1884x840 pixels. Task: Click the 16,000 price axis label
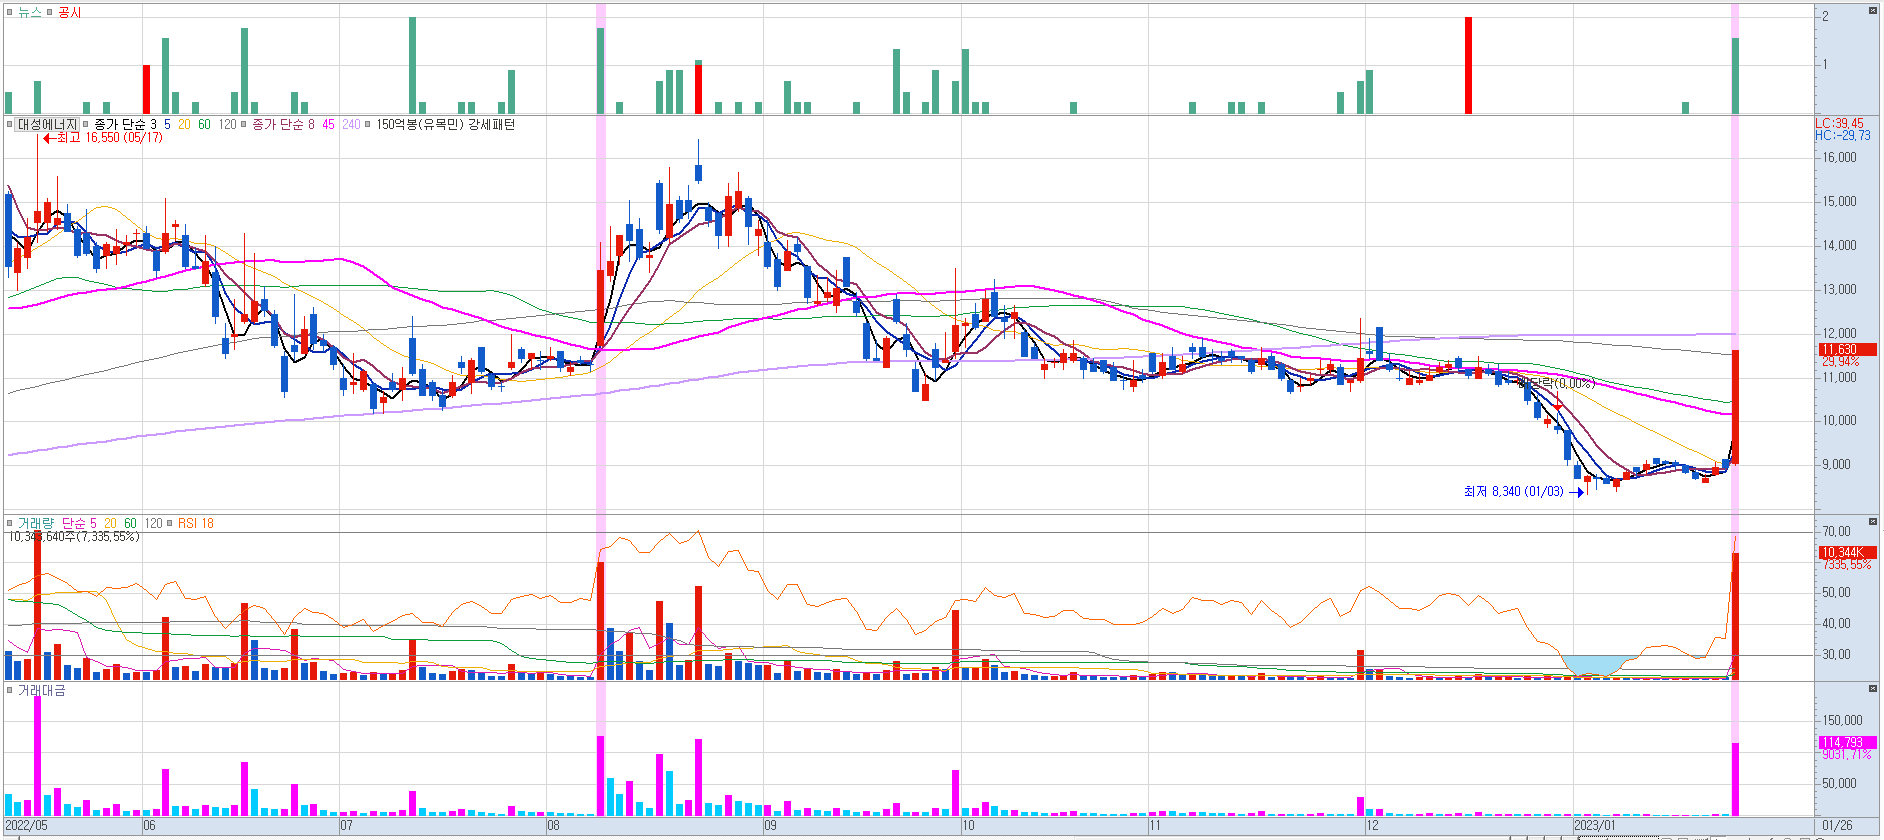(1840, 157)
